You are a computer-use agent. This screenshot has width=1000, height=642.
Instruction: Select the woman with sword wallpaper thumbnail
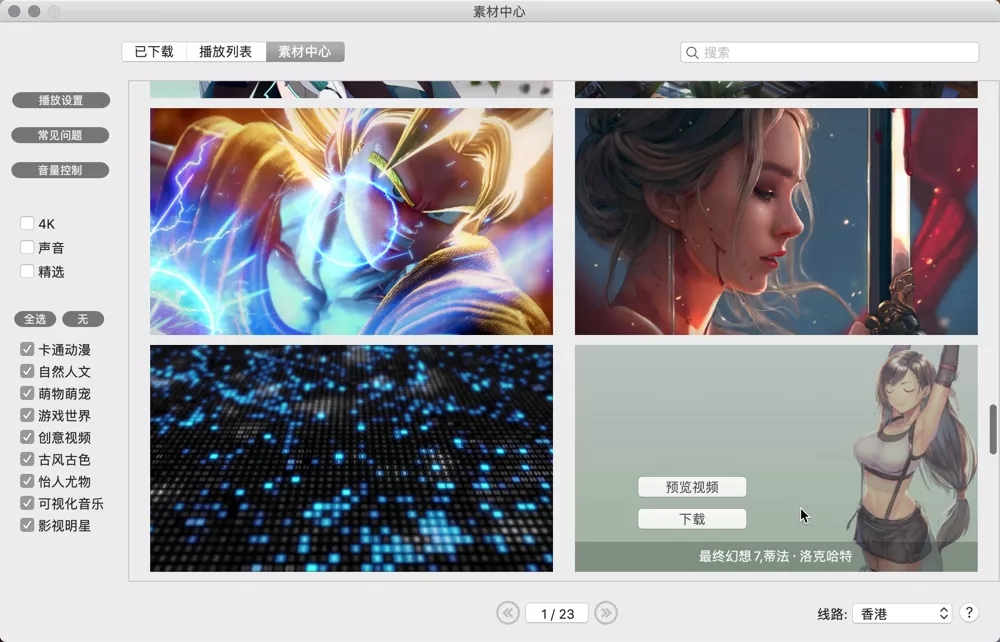[x=776, y=221]
